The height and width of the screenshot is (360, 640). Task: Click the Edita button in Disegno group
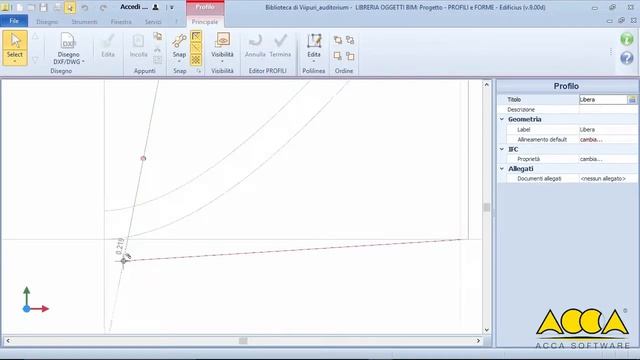tap(108, 46)
